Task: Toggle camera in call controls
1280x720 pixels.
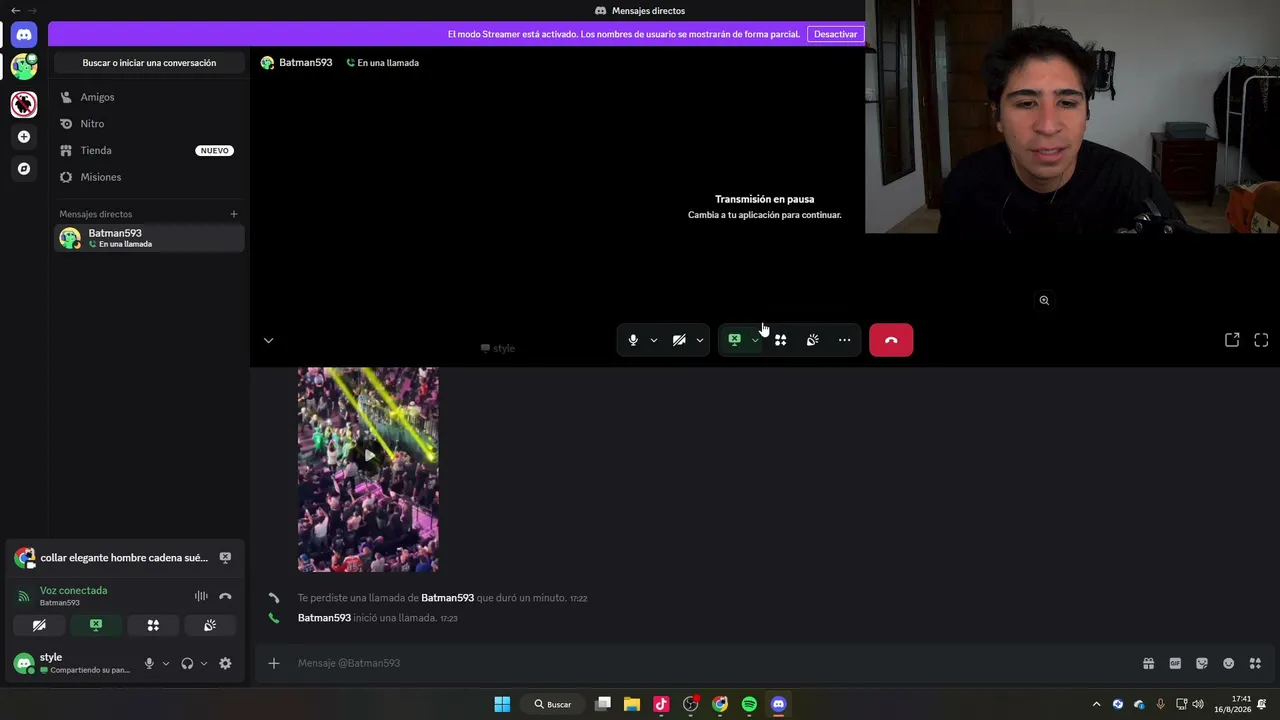Action: coord(679,340)
